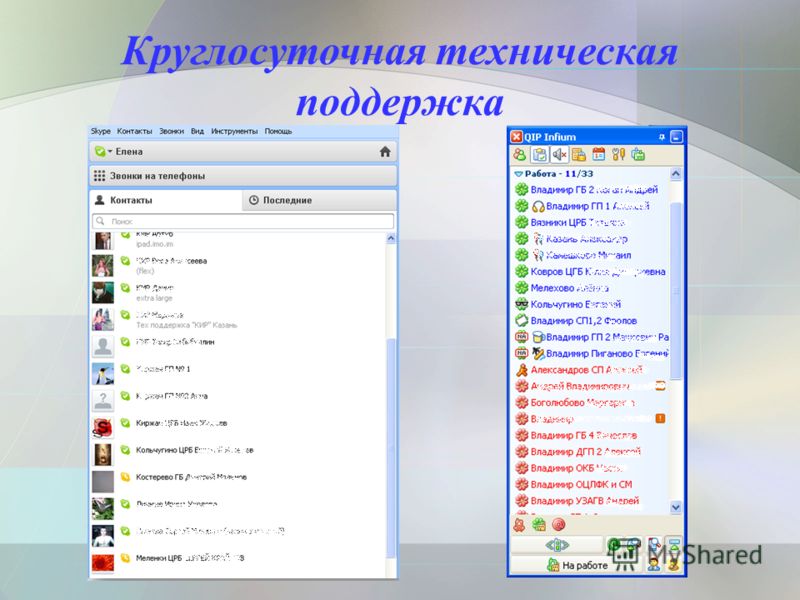Select QIP contact Владимир ОКБ
800x600 pixels.
click(x=590, y=468)
